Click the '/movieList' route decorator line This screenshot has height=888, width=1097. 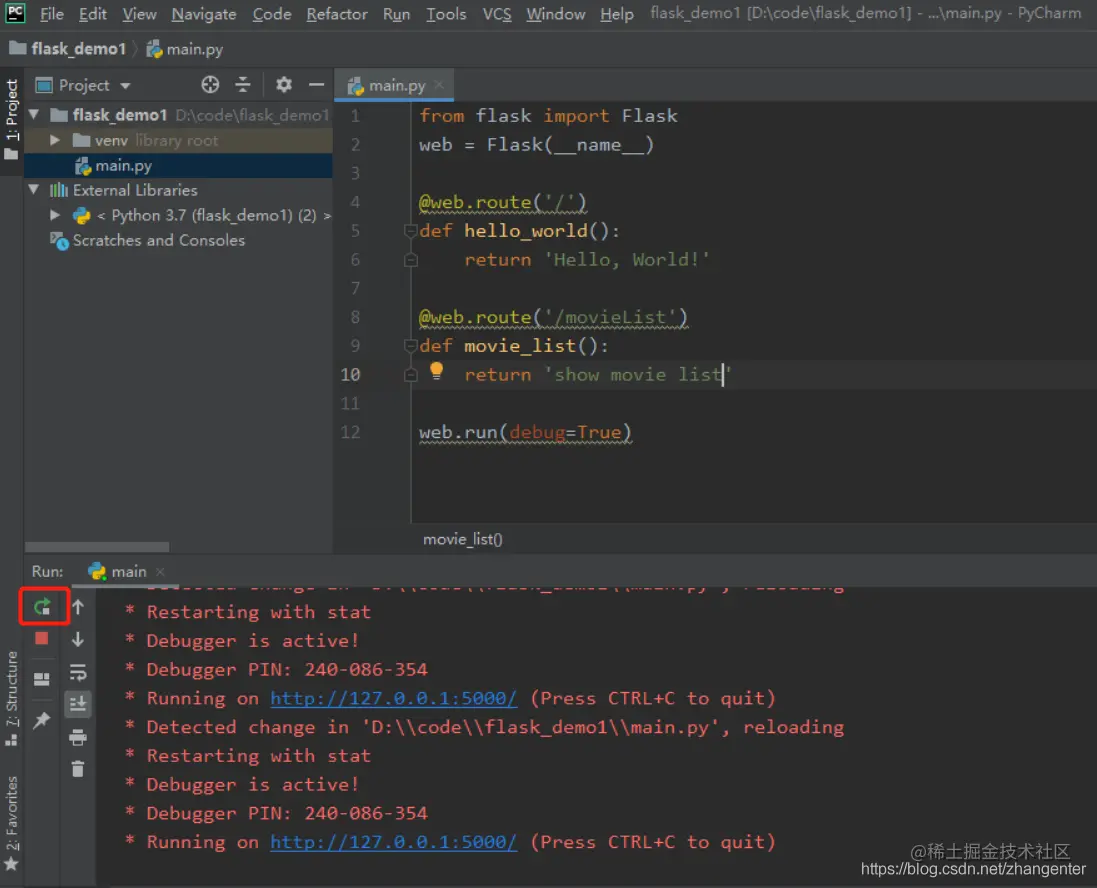pos(553,317)
